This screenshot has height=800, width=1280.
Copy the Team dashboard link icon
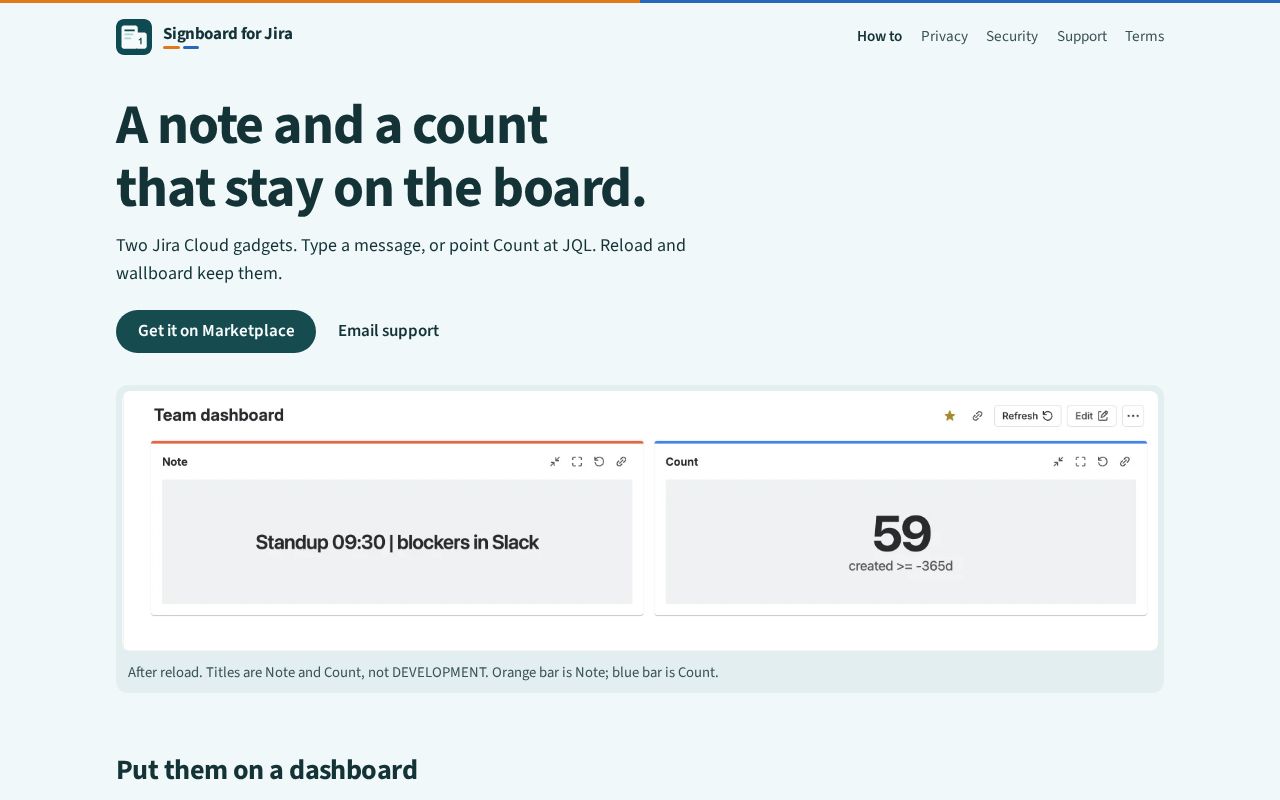tap(977, 416)
